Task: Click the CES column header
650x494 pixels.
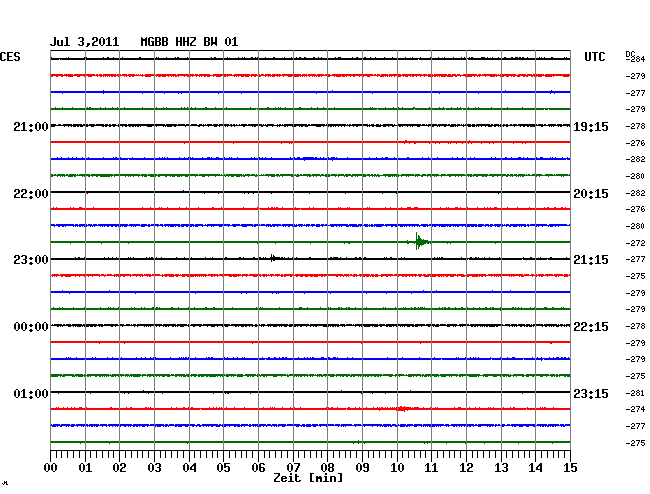Action: tap(10, 57)
